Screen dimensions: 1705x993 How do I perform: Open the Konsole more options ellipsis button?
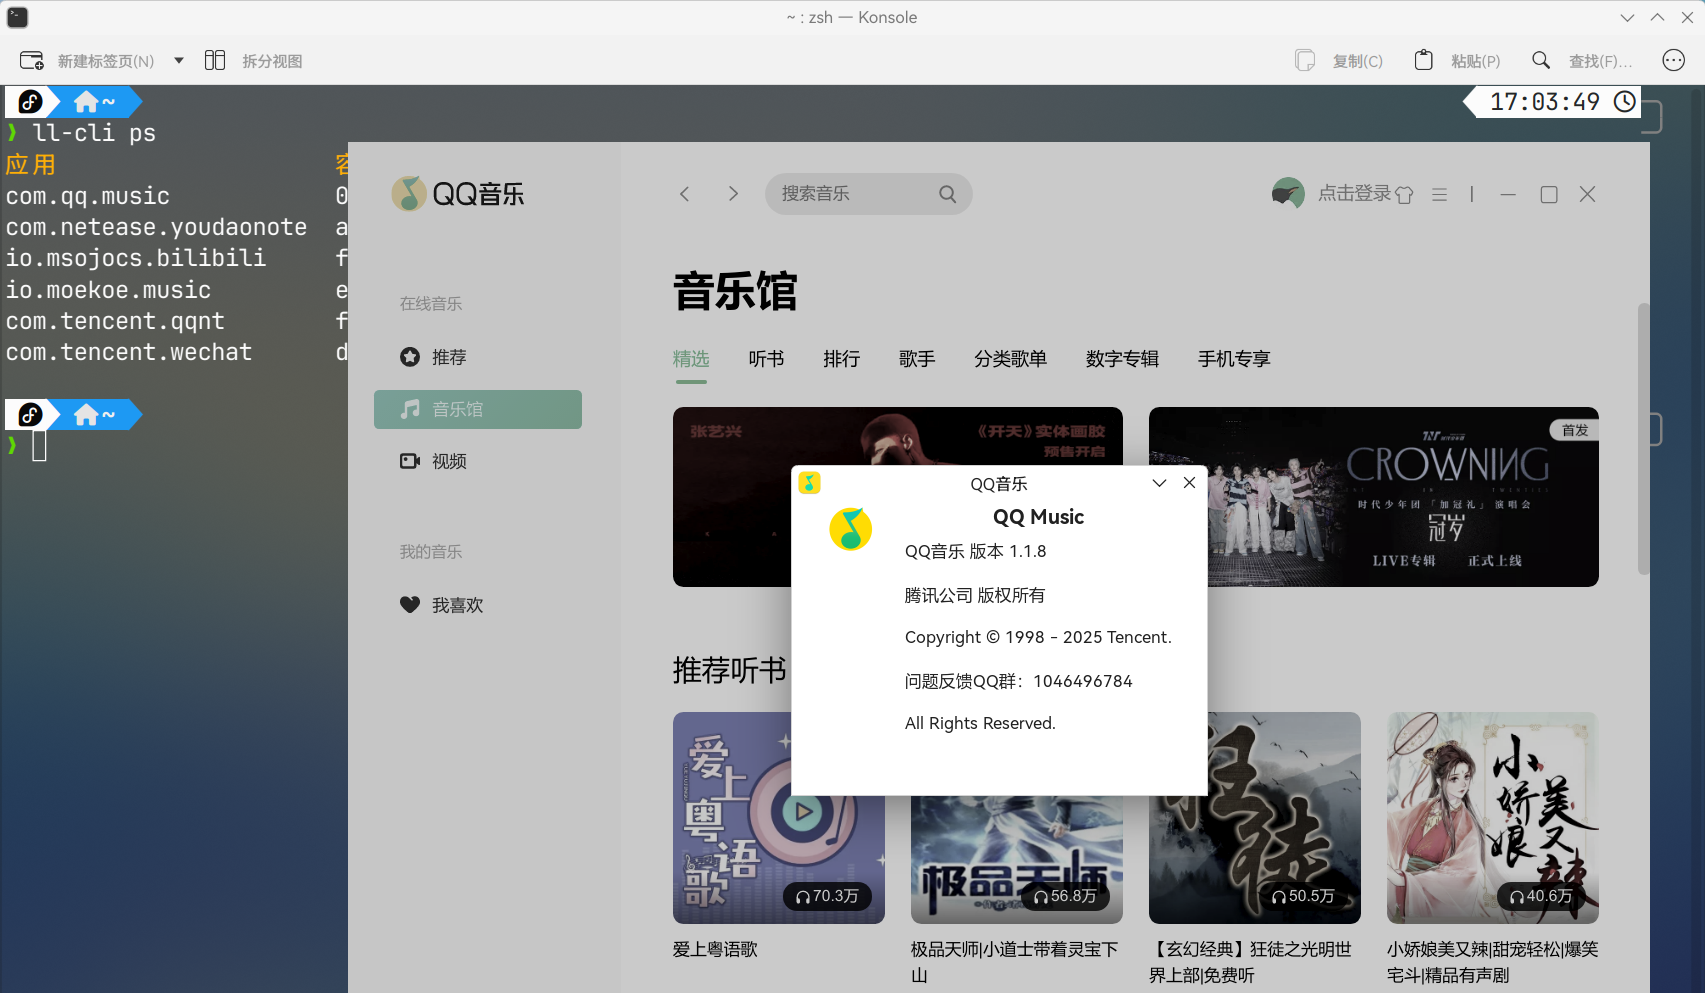(1673, 61)
